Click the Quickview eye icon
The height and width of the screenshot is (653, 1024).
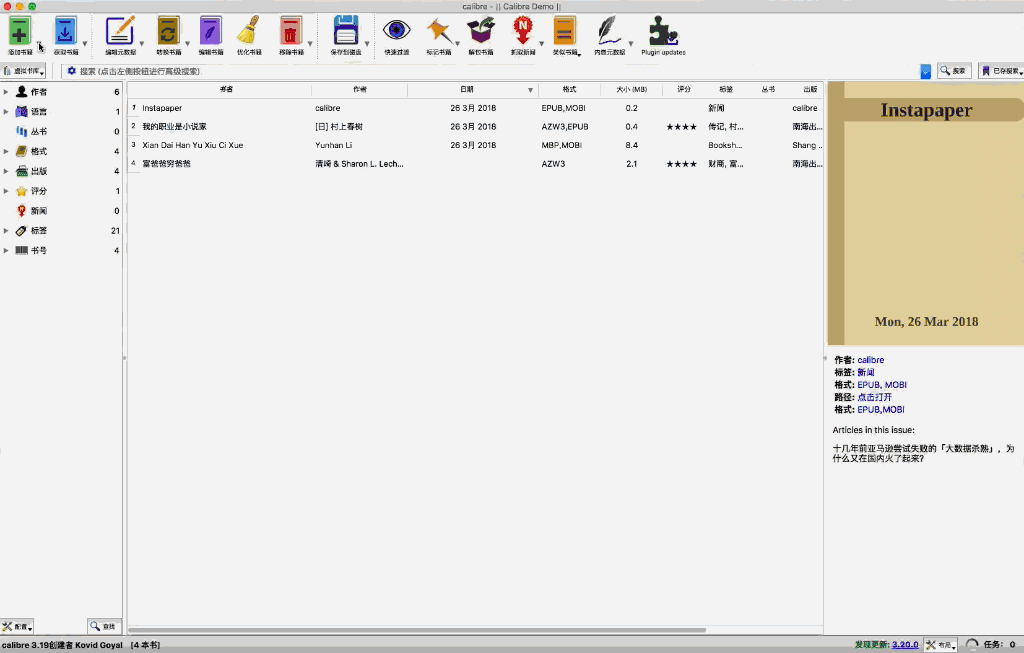(x=396, y=31)
